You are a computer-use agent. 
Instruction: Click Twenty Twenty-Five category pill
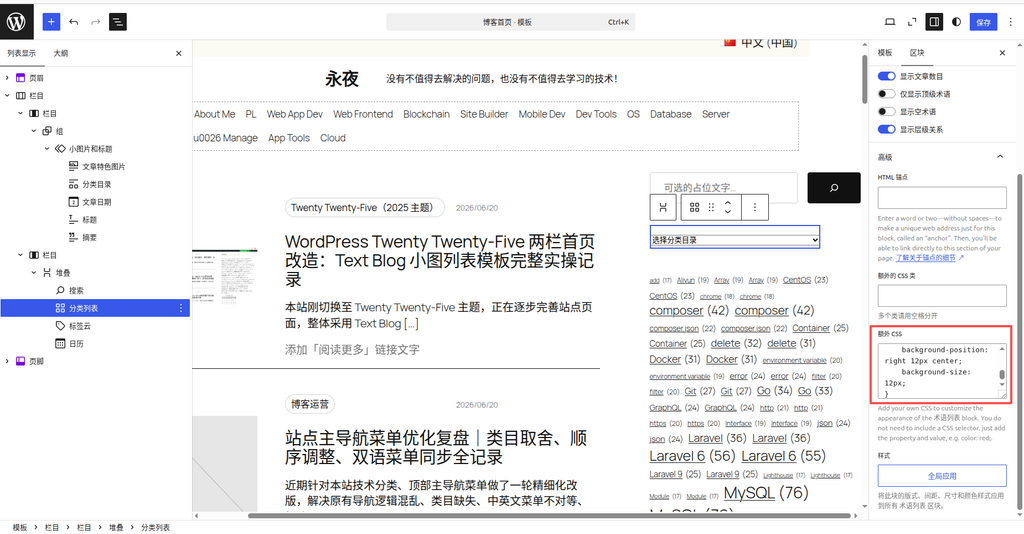point(364,208)
